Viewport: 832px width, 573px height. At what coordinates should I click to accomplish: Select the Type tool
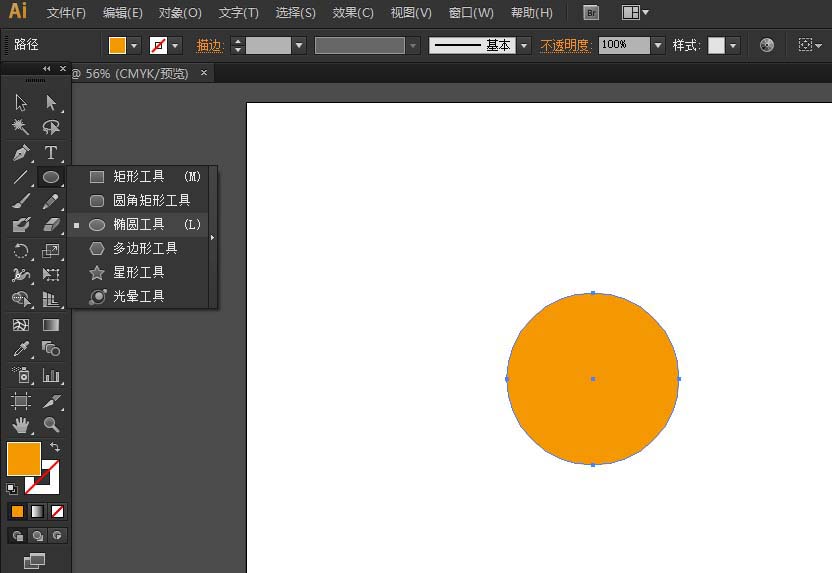click(x=51, y=153)
